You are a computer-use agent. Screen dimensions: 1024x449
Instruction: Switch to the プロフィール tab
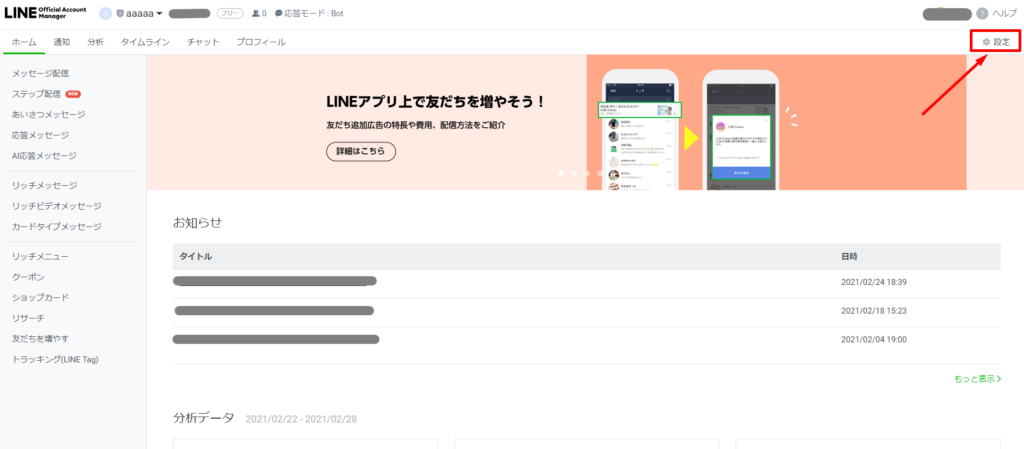tap(261, 42)
